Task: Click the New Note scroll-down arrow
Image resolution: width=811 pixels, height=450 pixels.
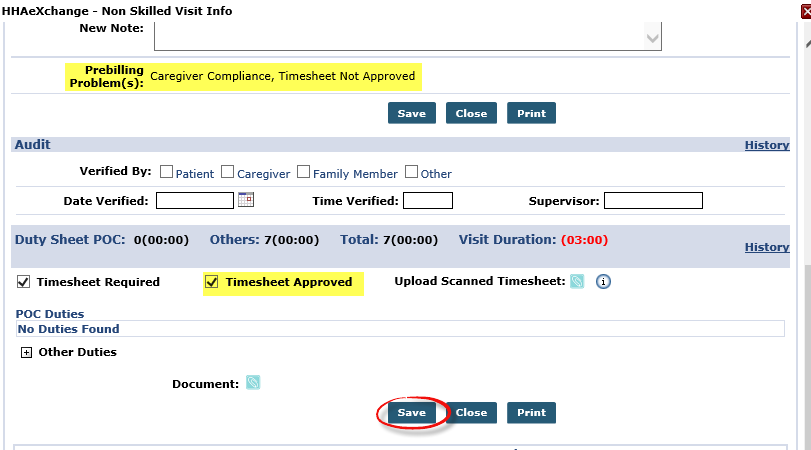Action: [x=653, y=38]
